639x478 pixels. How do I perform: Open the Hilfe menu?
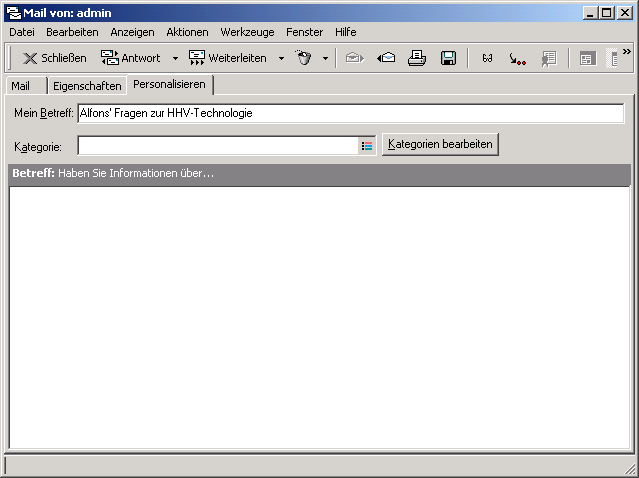346,32
